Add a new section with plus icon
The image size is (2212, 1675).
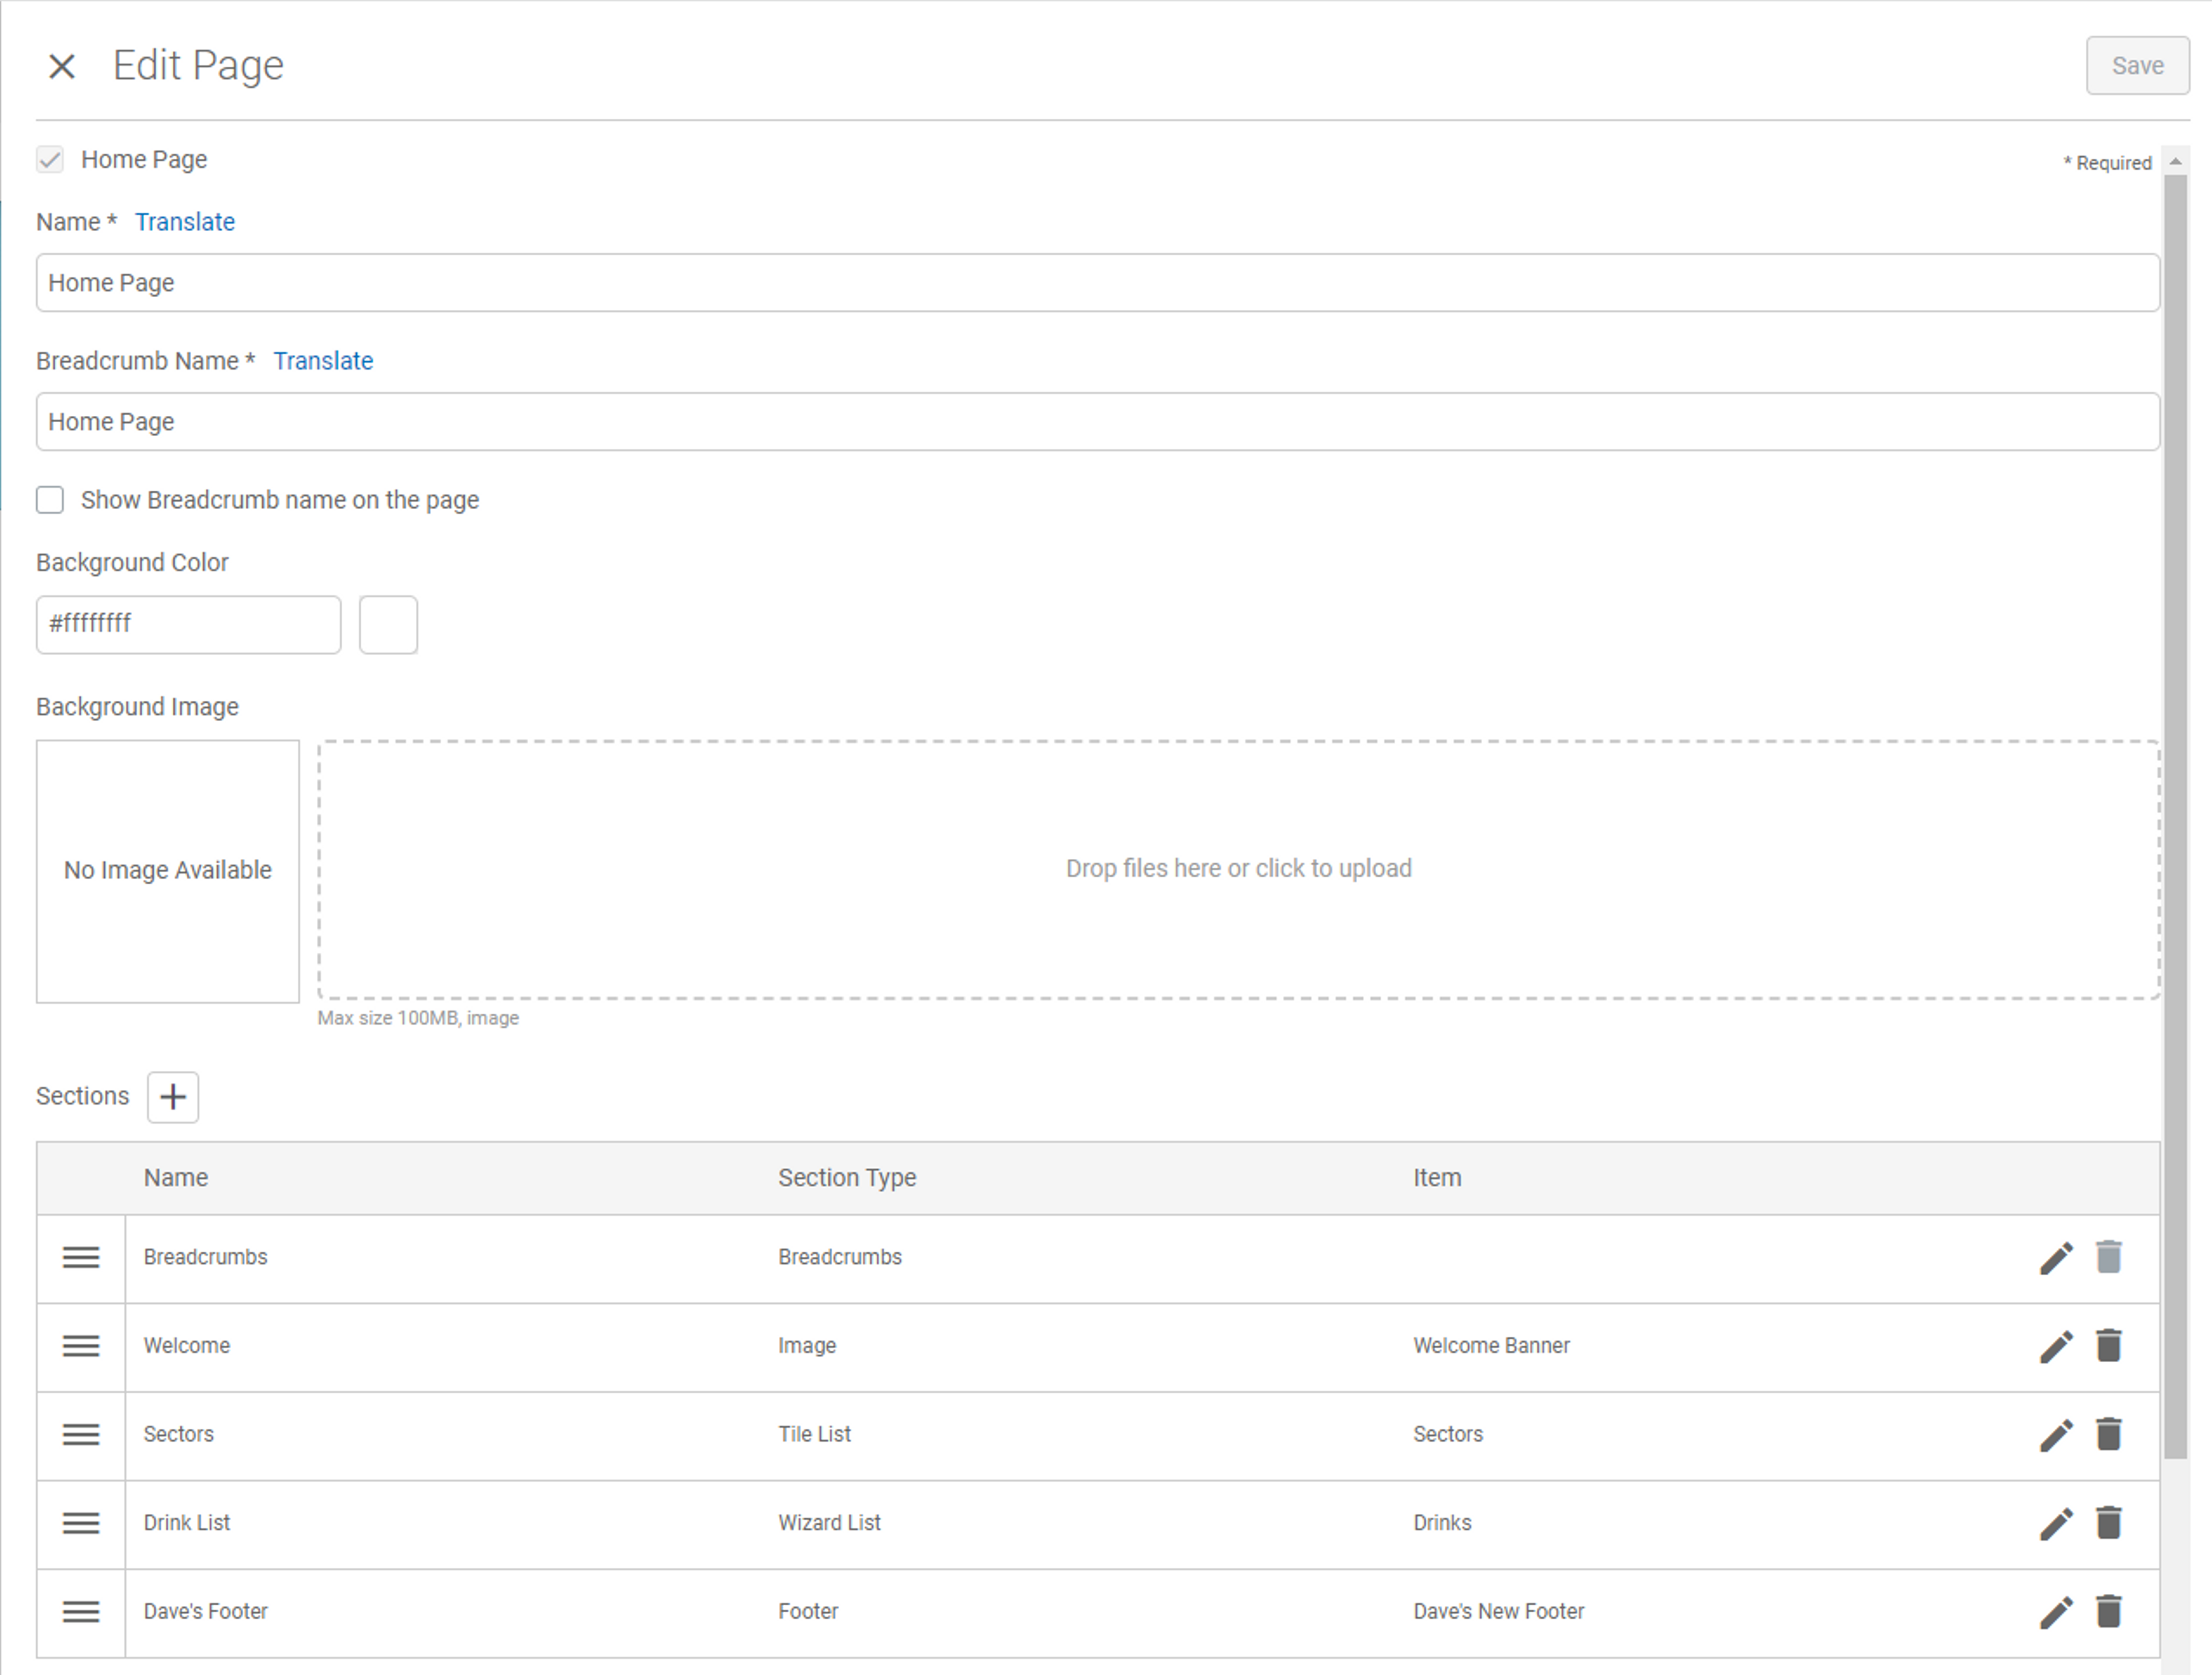point(173,1097)
